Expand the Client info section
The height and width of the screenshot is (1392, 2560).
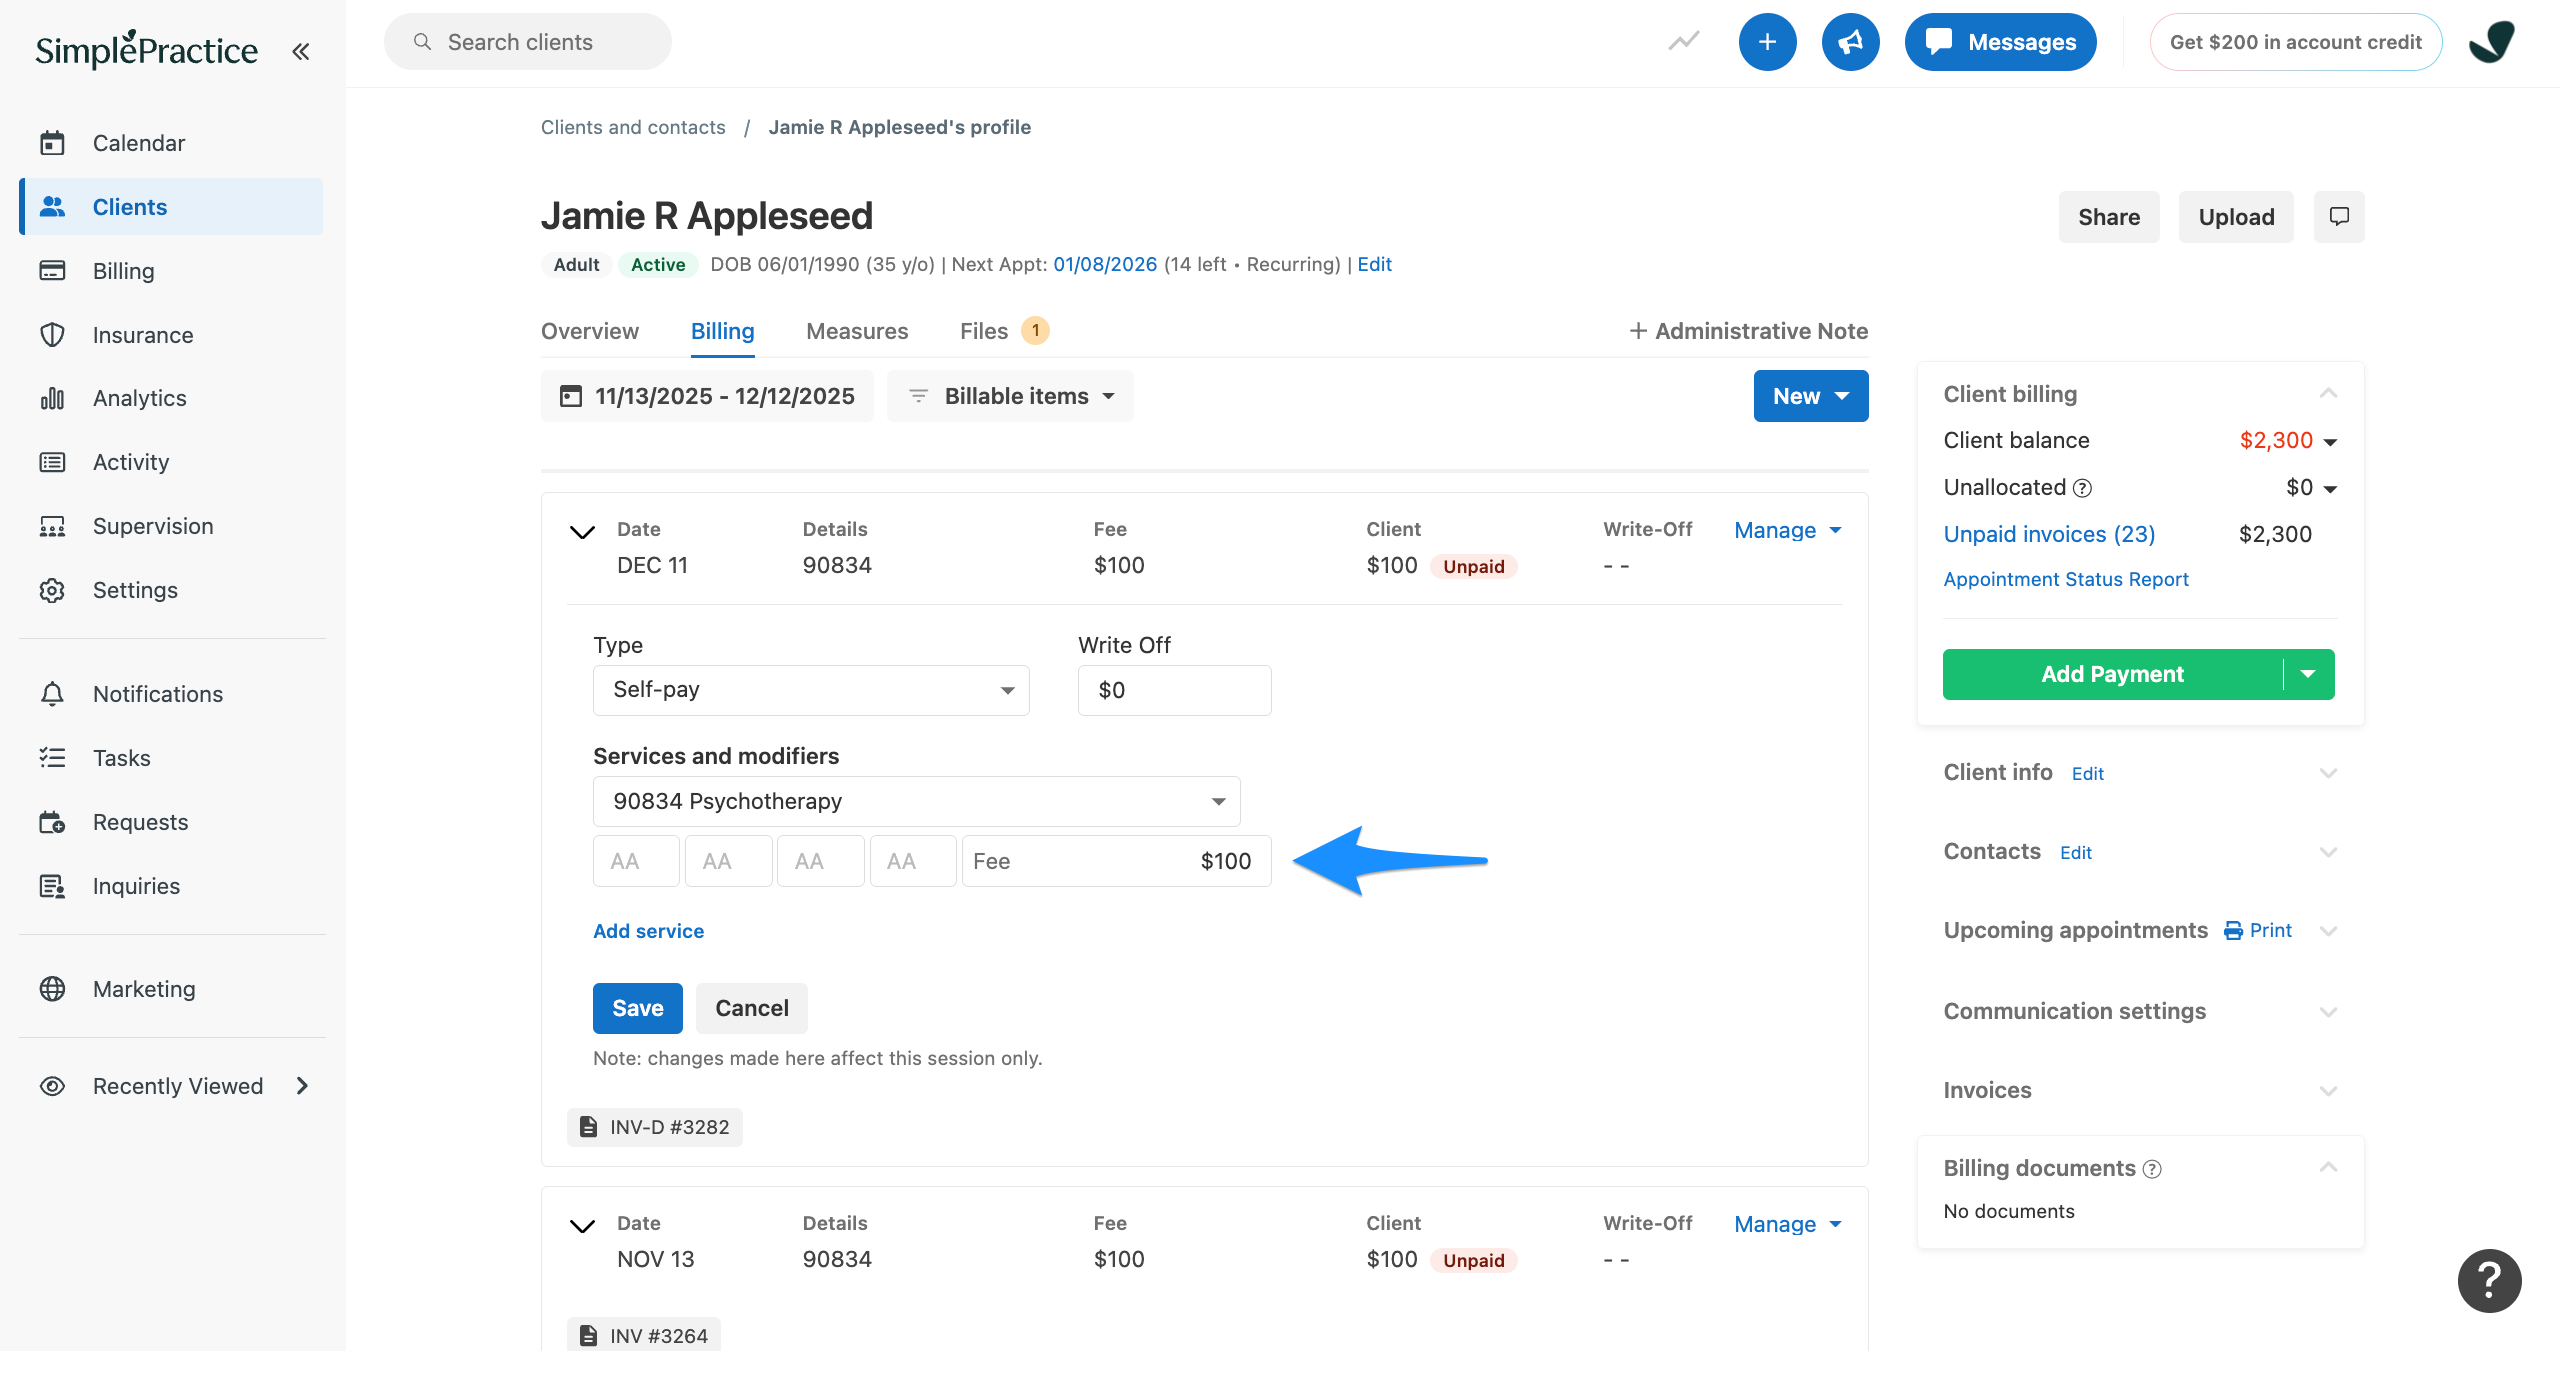click(x=2328, y=773)
